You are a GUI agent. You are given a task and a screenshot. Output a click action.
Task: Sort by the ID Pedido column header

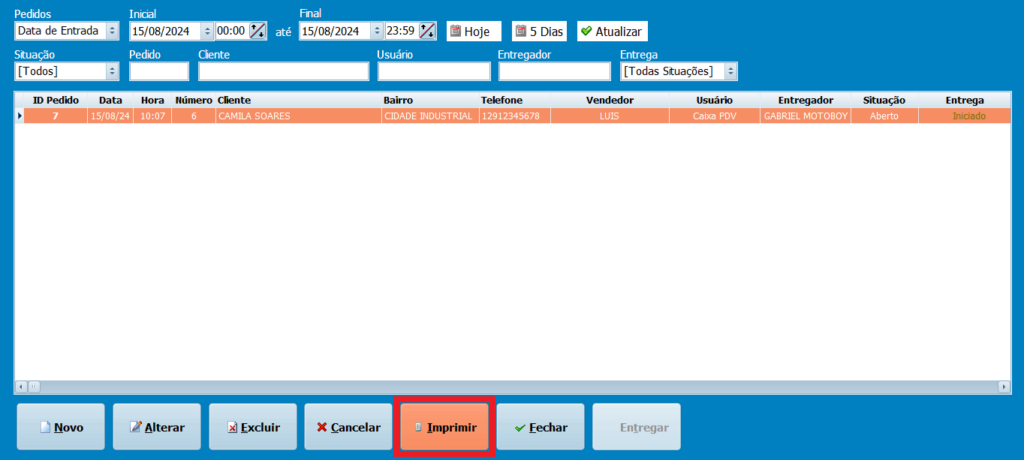[56, 100]
